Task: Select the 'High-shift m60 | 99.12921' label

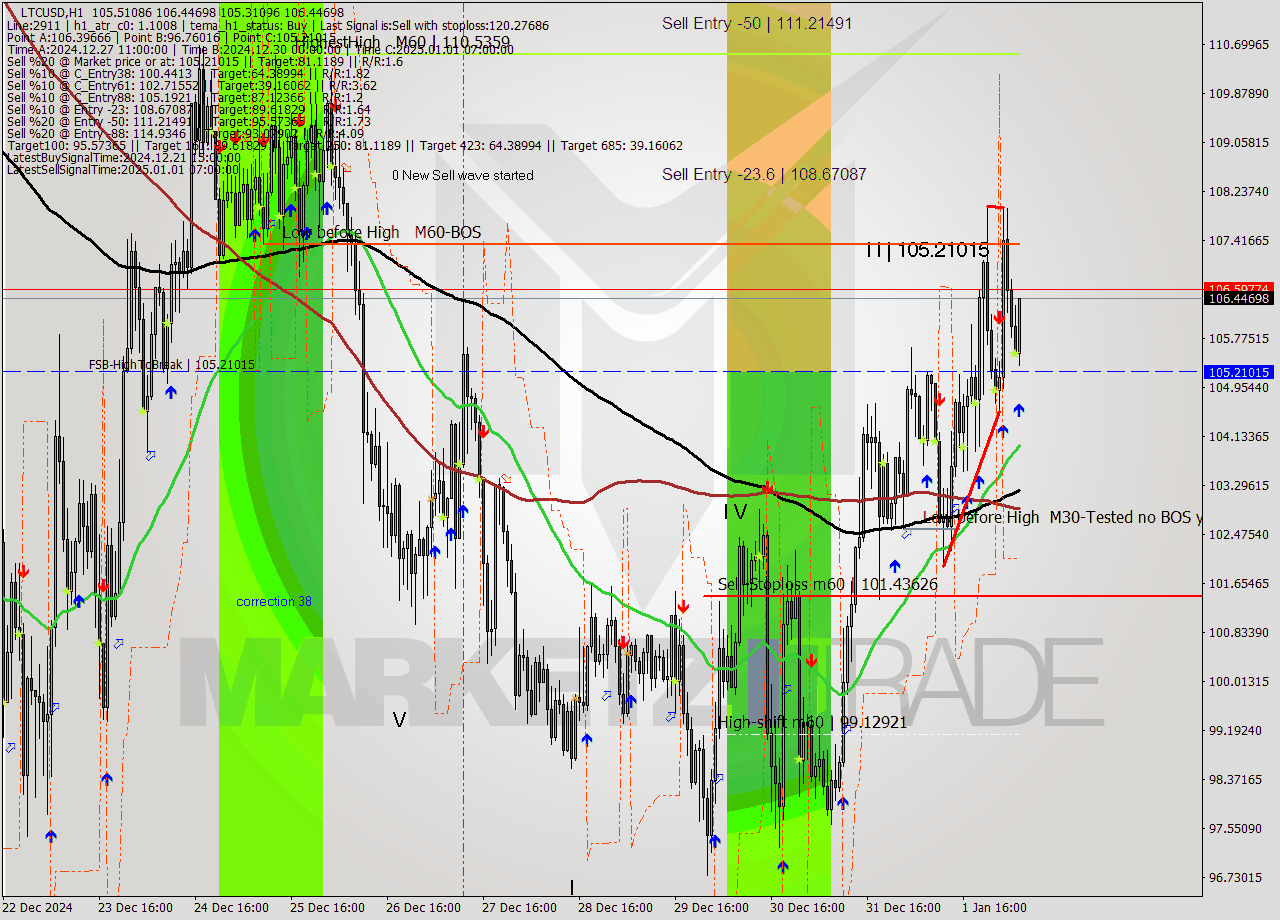Action: pyautogui.click(x=812, y=721)
